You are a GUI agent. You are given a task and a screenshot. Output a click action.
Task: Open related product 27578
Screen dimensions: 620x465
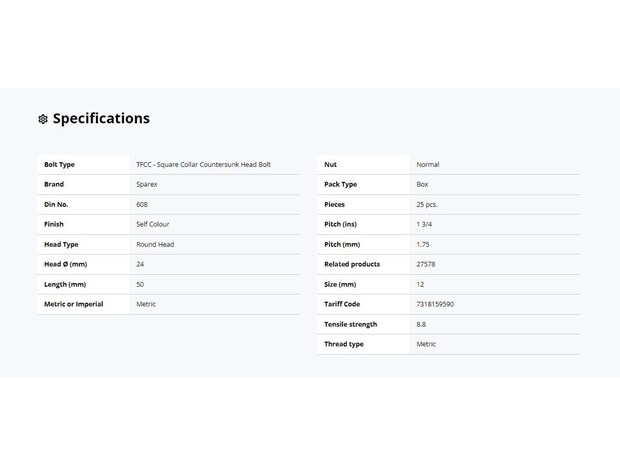[x=425, y=264]
